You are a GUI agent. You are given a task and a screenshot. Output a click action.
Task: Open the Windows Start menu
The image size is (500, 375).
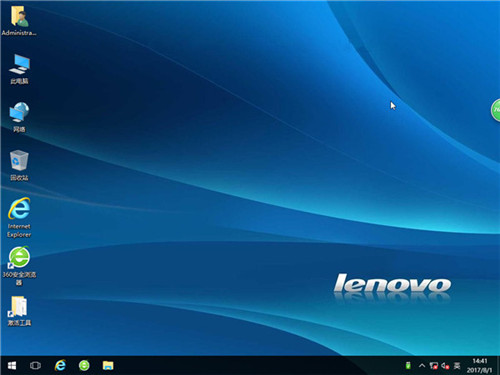[x=12, y=366]
